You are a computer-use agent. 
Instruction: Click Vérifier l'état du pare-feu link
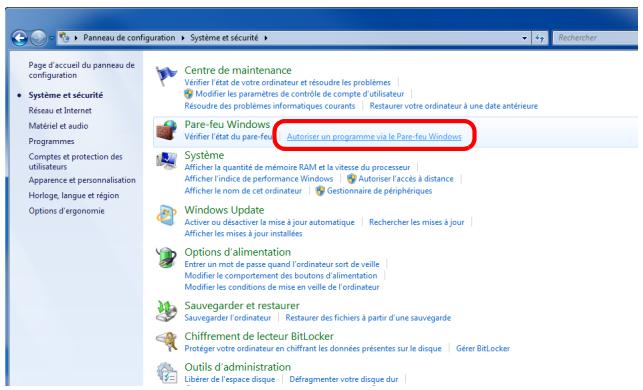pyautogui.click(x=228, y=137)
